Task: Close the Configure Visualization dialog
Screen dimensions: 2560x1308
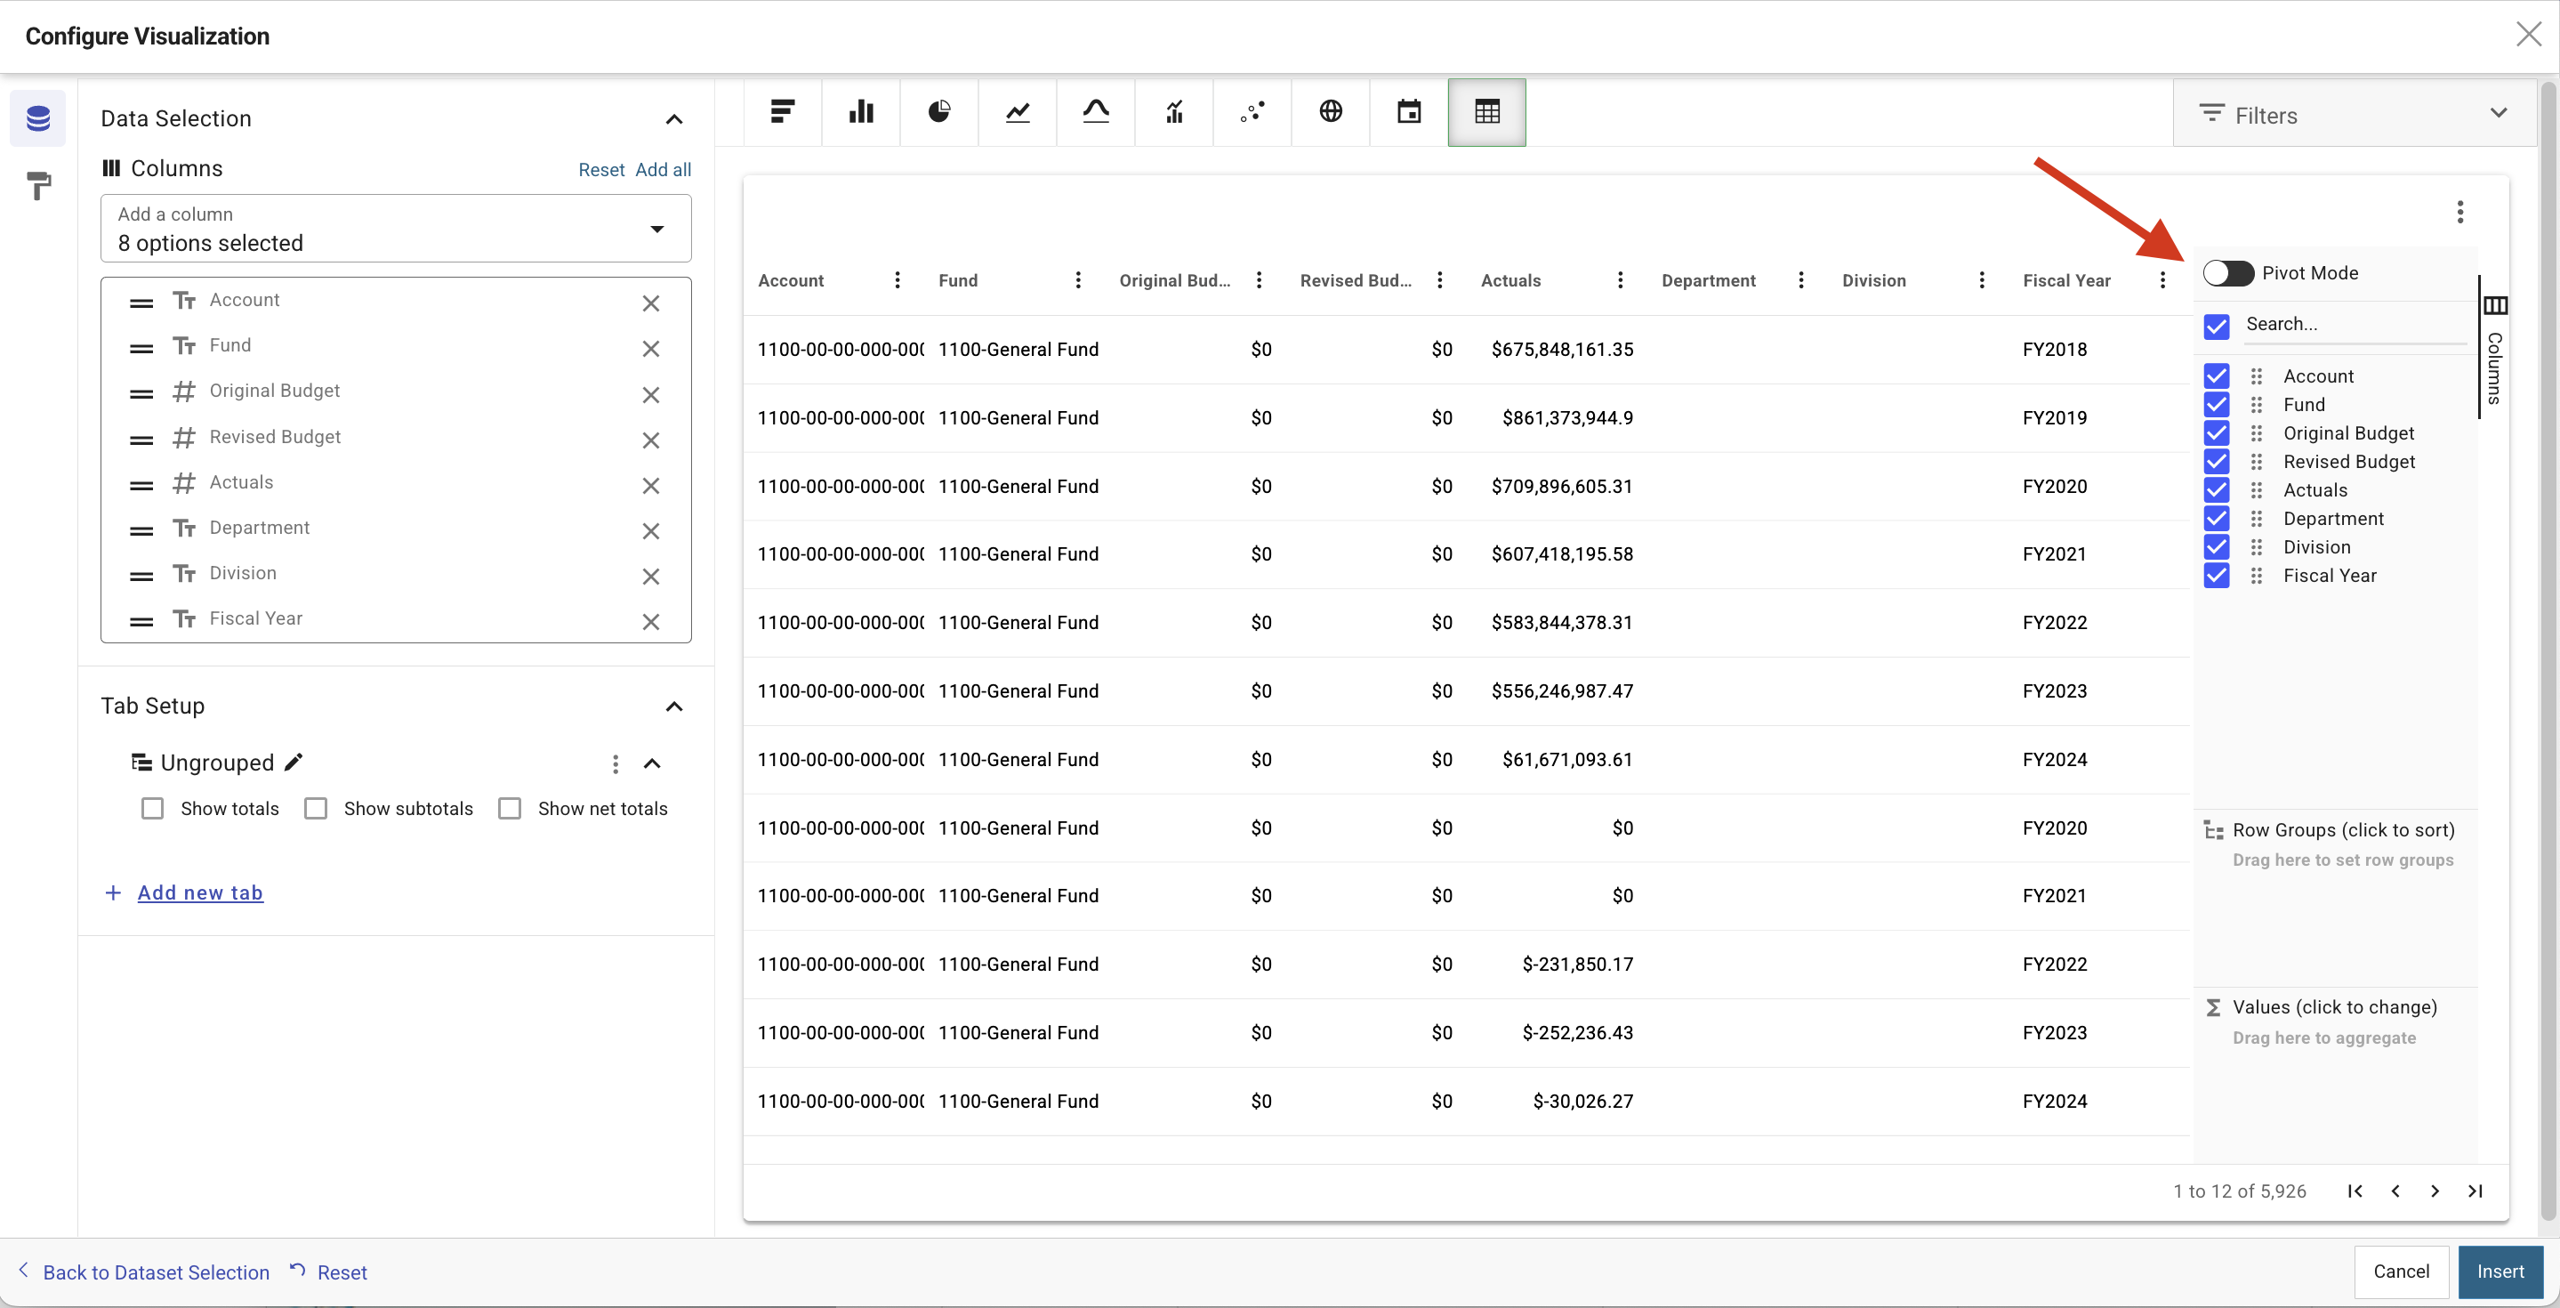Action: (x=2528, y=35)
